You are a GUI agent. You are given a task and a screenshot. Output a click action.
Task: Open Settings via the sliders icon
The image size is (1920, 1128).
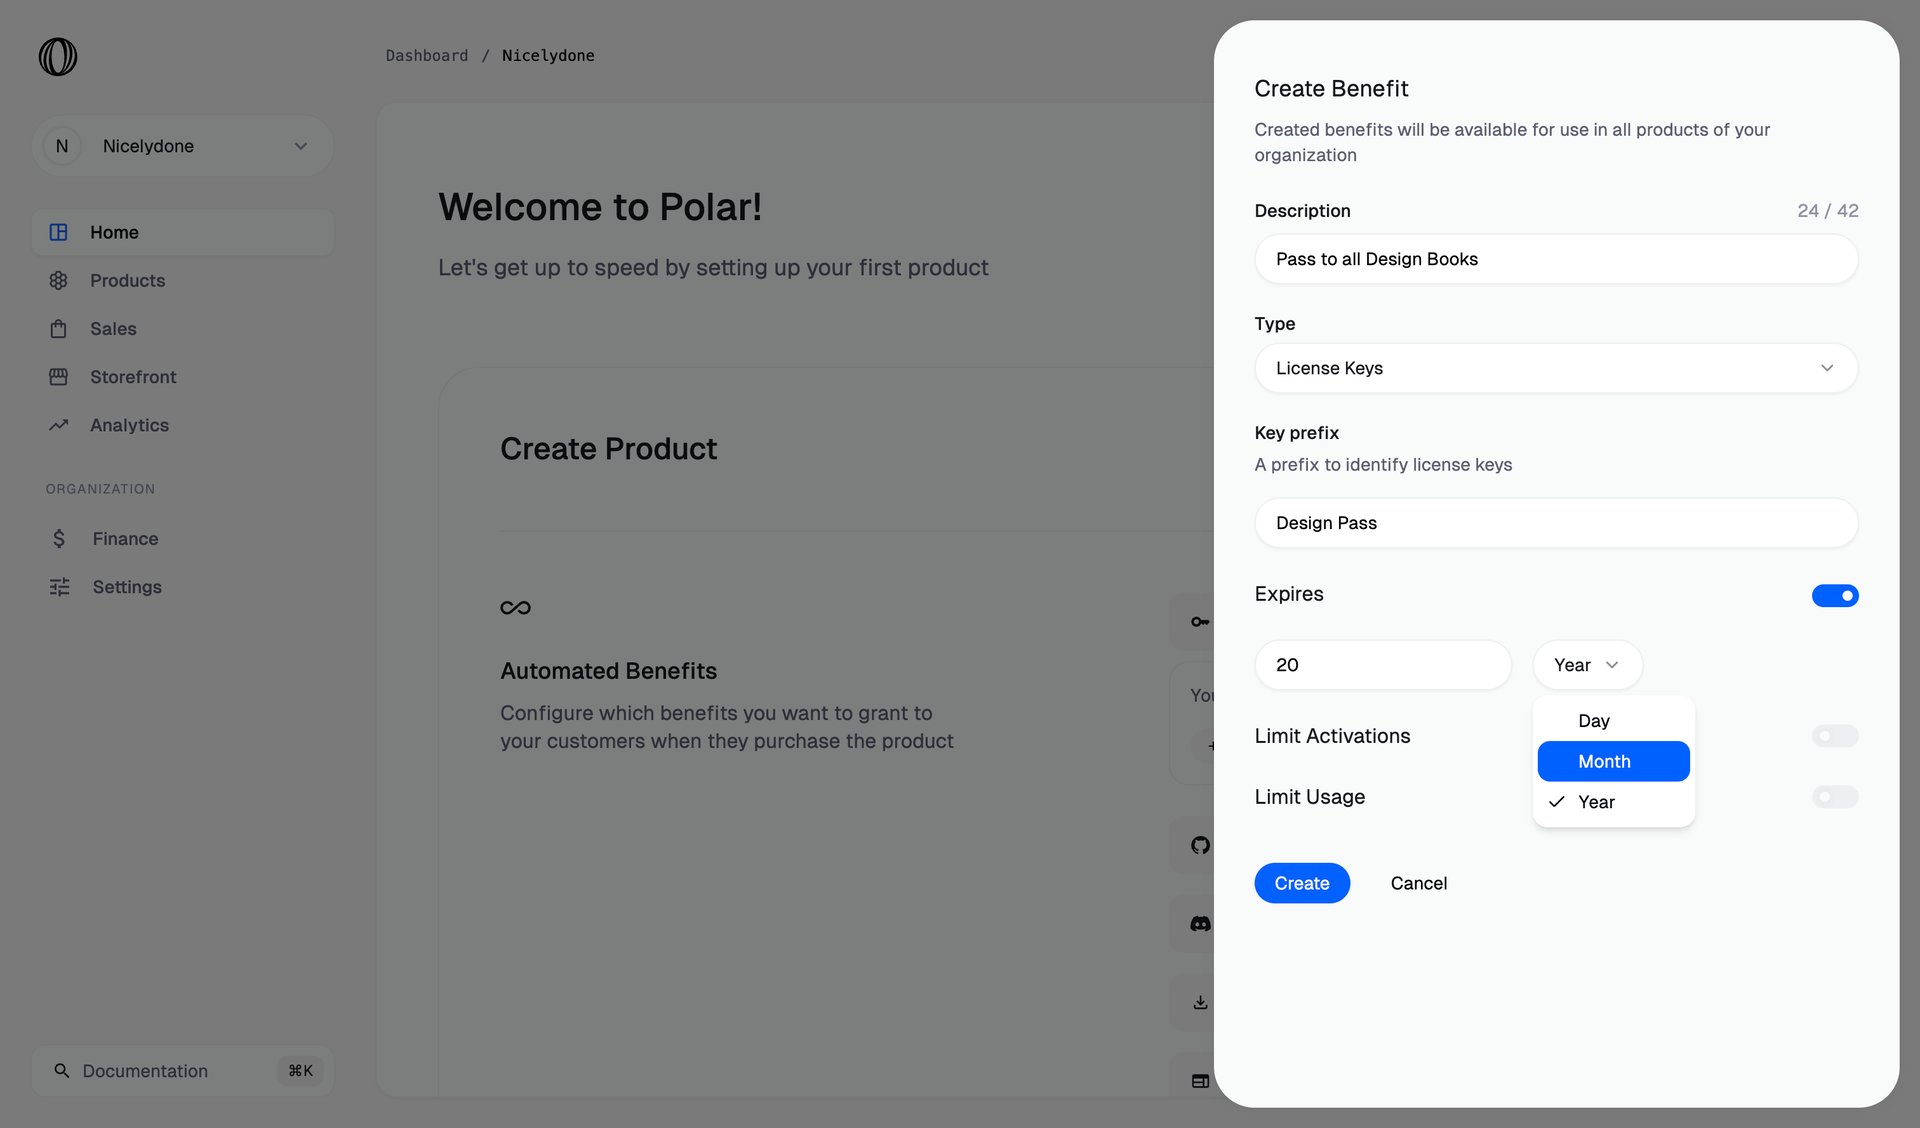59,586
